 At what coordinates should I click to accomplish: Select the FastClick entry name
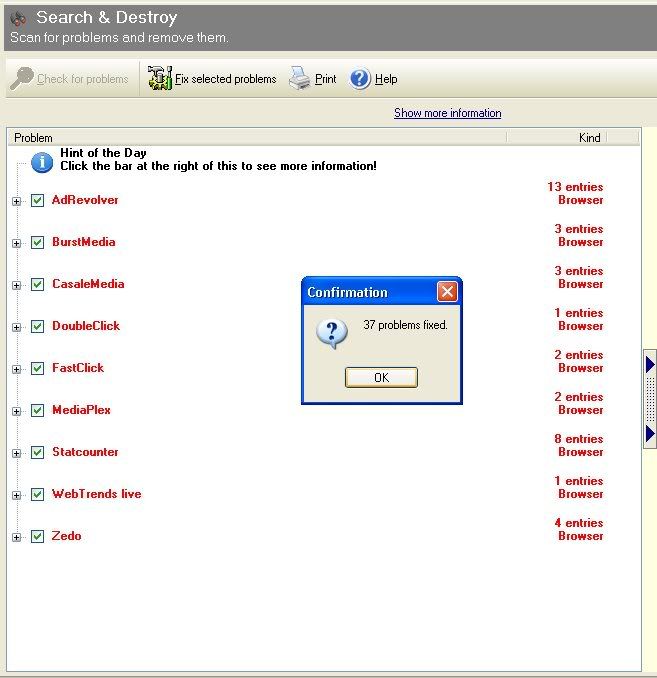tap(78, 368)
